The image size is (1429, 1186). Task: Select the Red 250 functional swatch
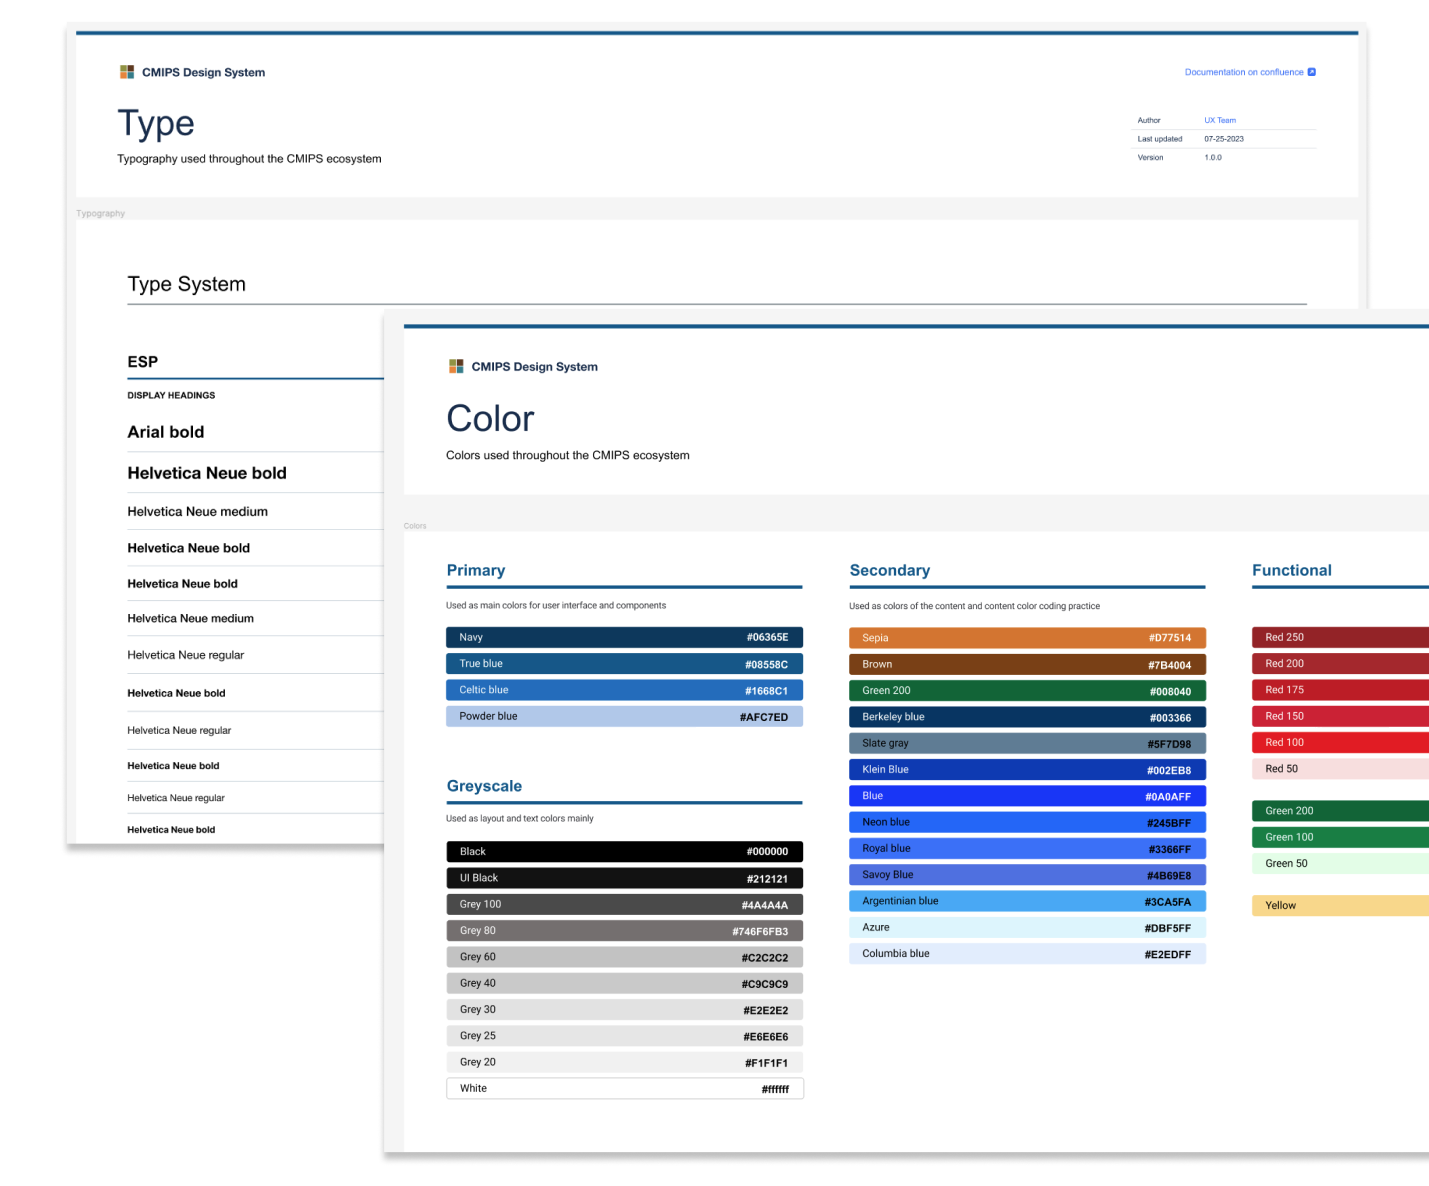coord(1340,637)
